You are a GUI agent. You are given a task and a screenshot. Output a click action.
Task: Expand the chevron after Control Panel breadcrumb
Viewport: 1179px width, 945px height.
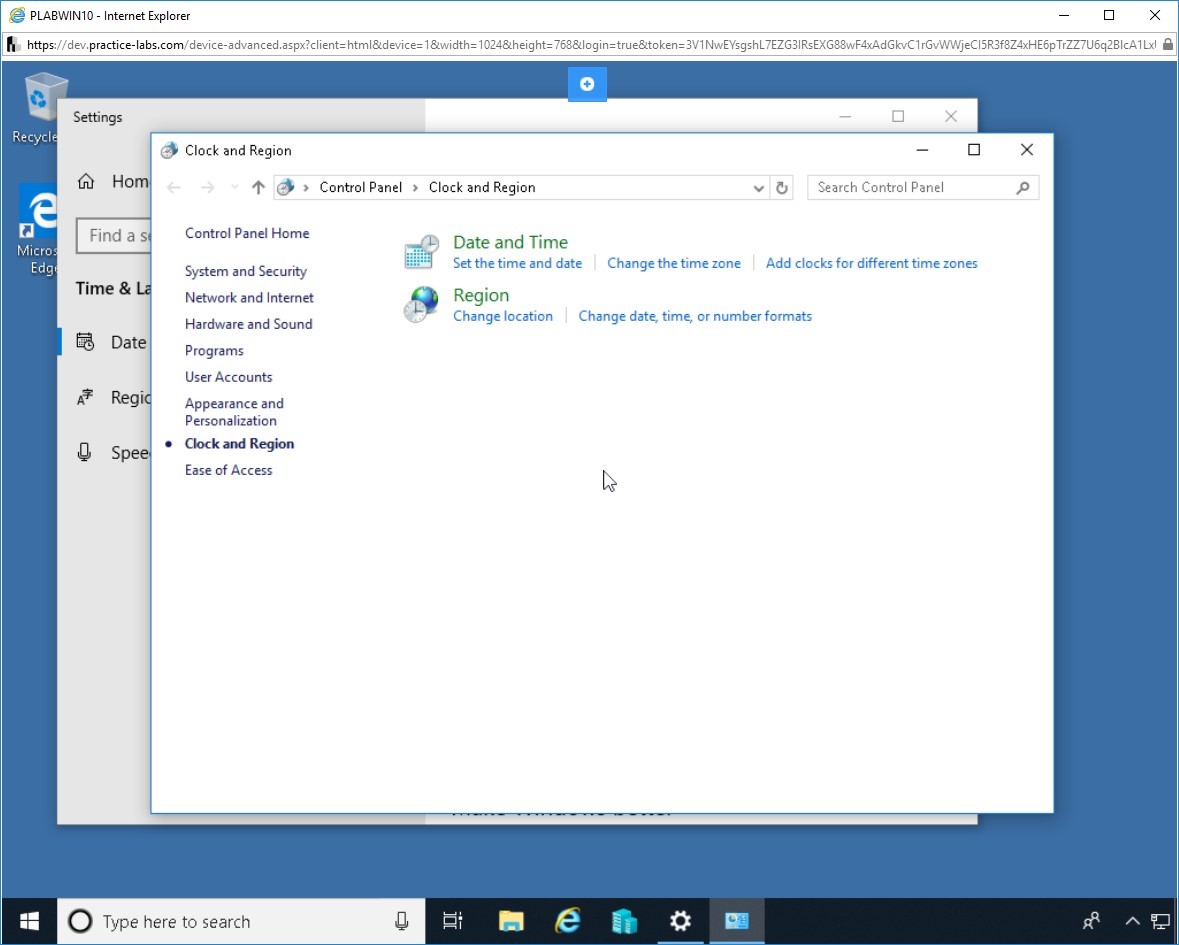[x=415, y=188]
